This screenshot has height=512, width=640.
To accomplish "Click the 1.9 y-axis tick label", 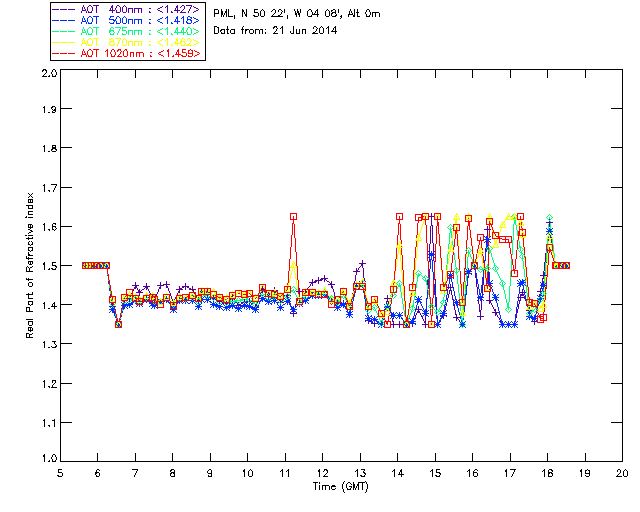I will (49, 109).
